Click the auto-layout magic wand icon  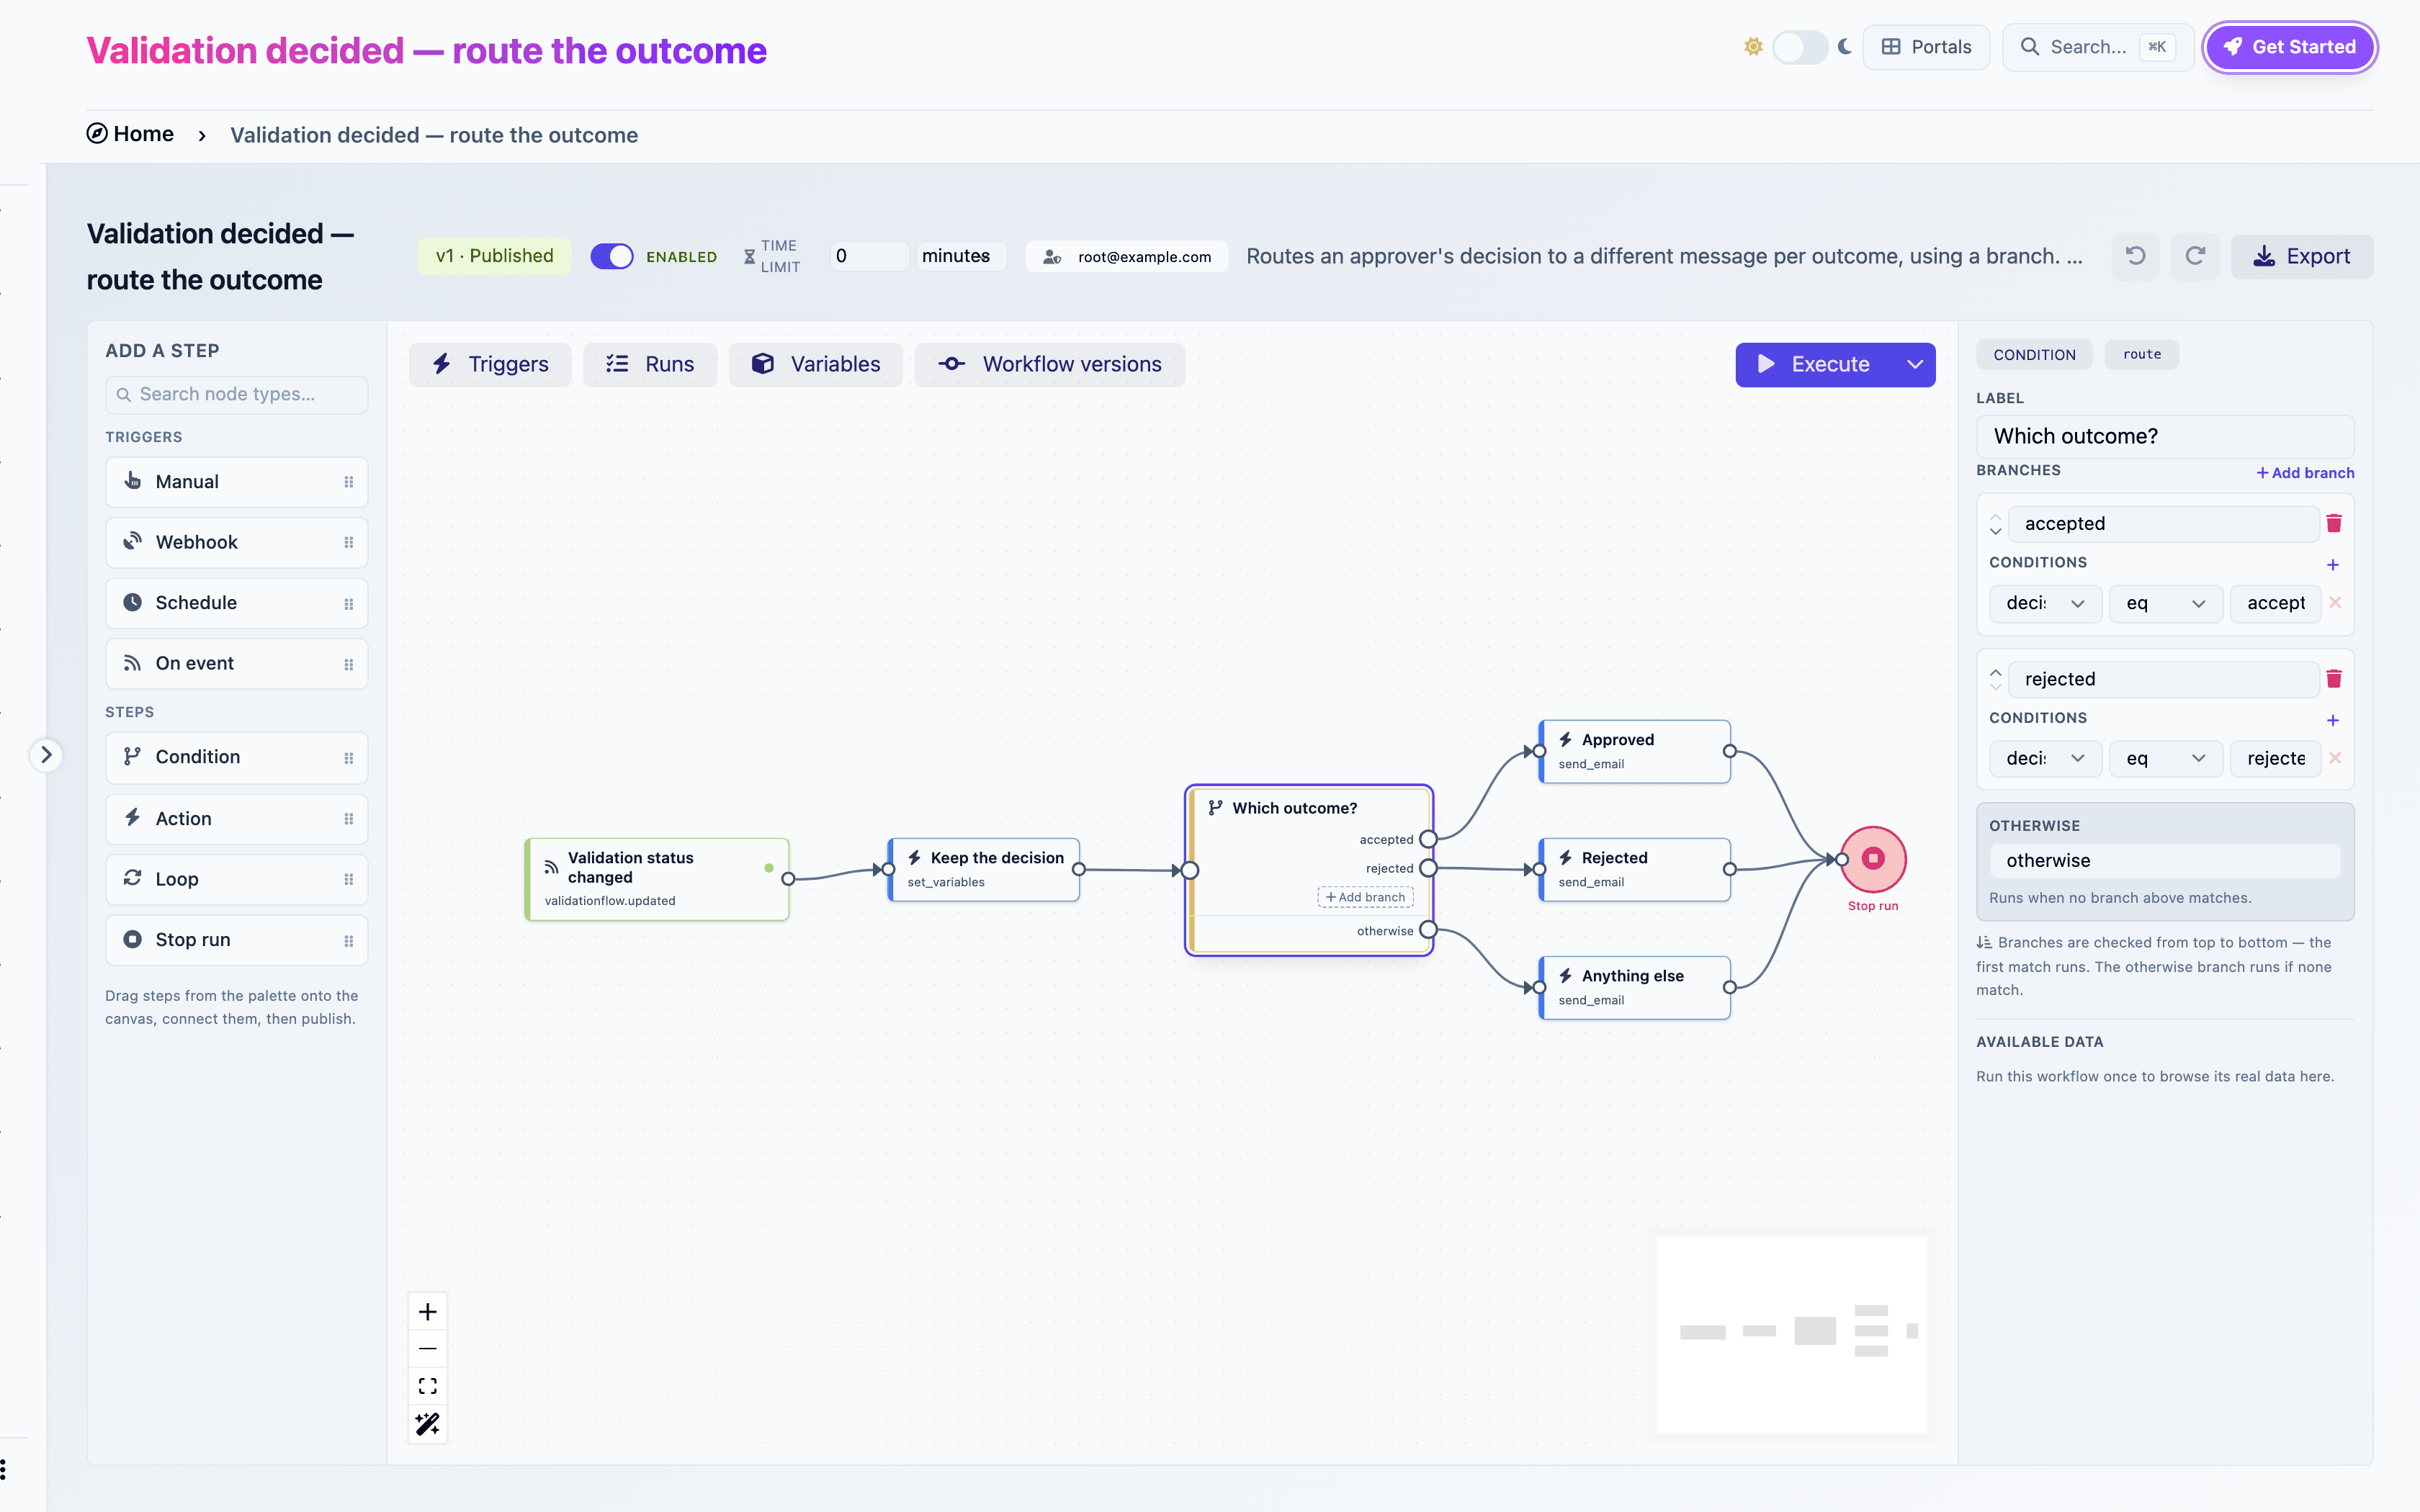(x=428, y=1423)
